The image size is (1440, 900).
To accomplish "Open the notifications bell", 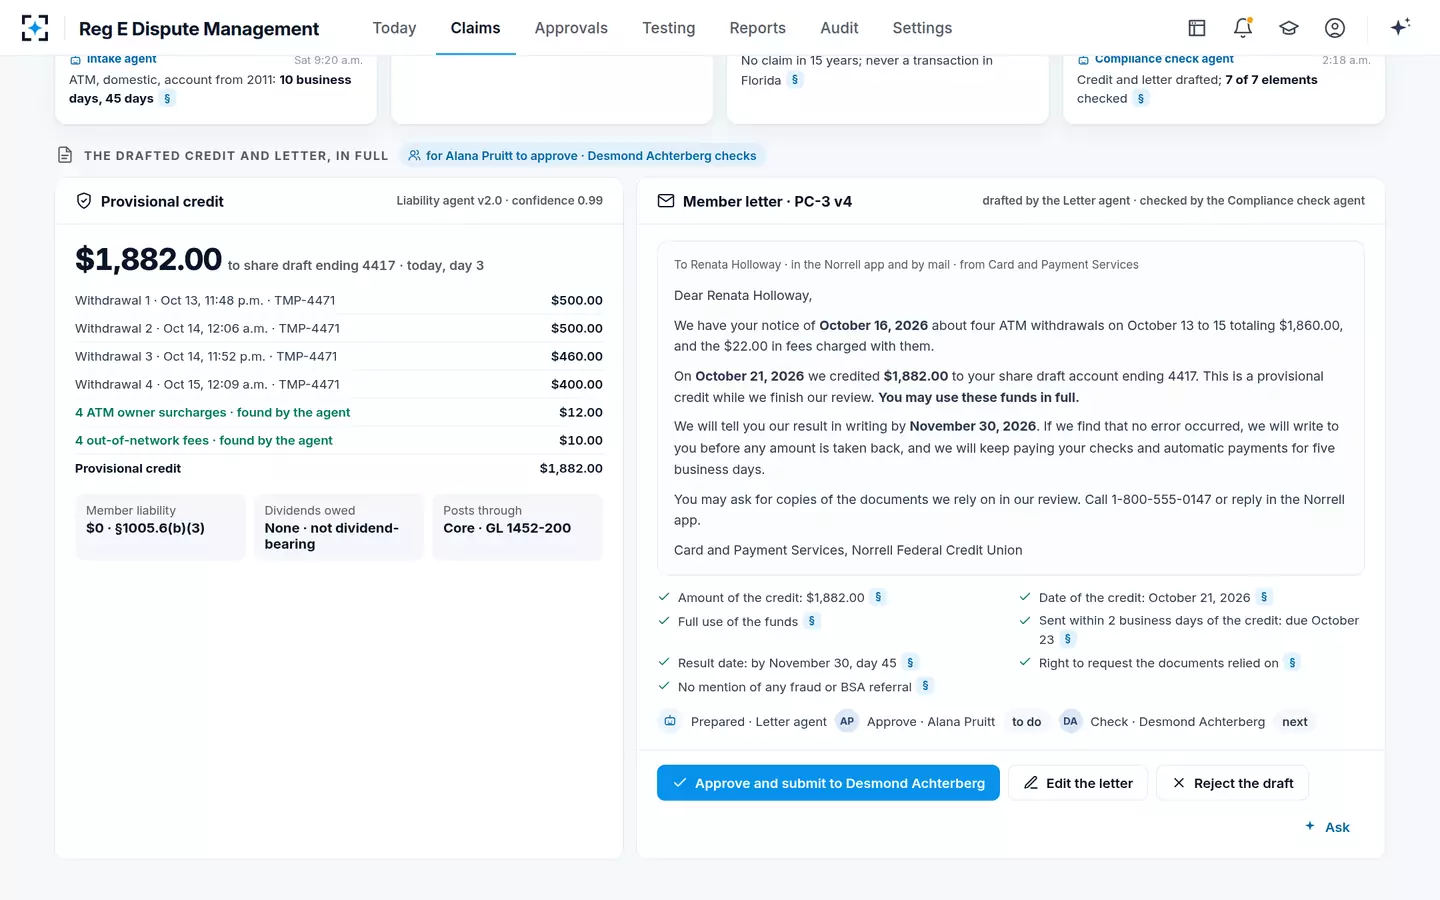I will pos(1243,28).
